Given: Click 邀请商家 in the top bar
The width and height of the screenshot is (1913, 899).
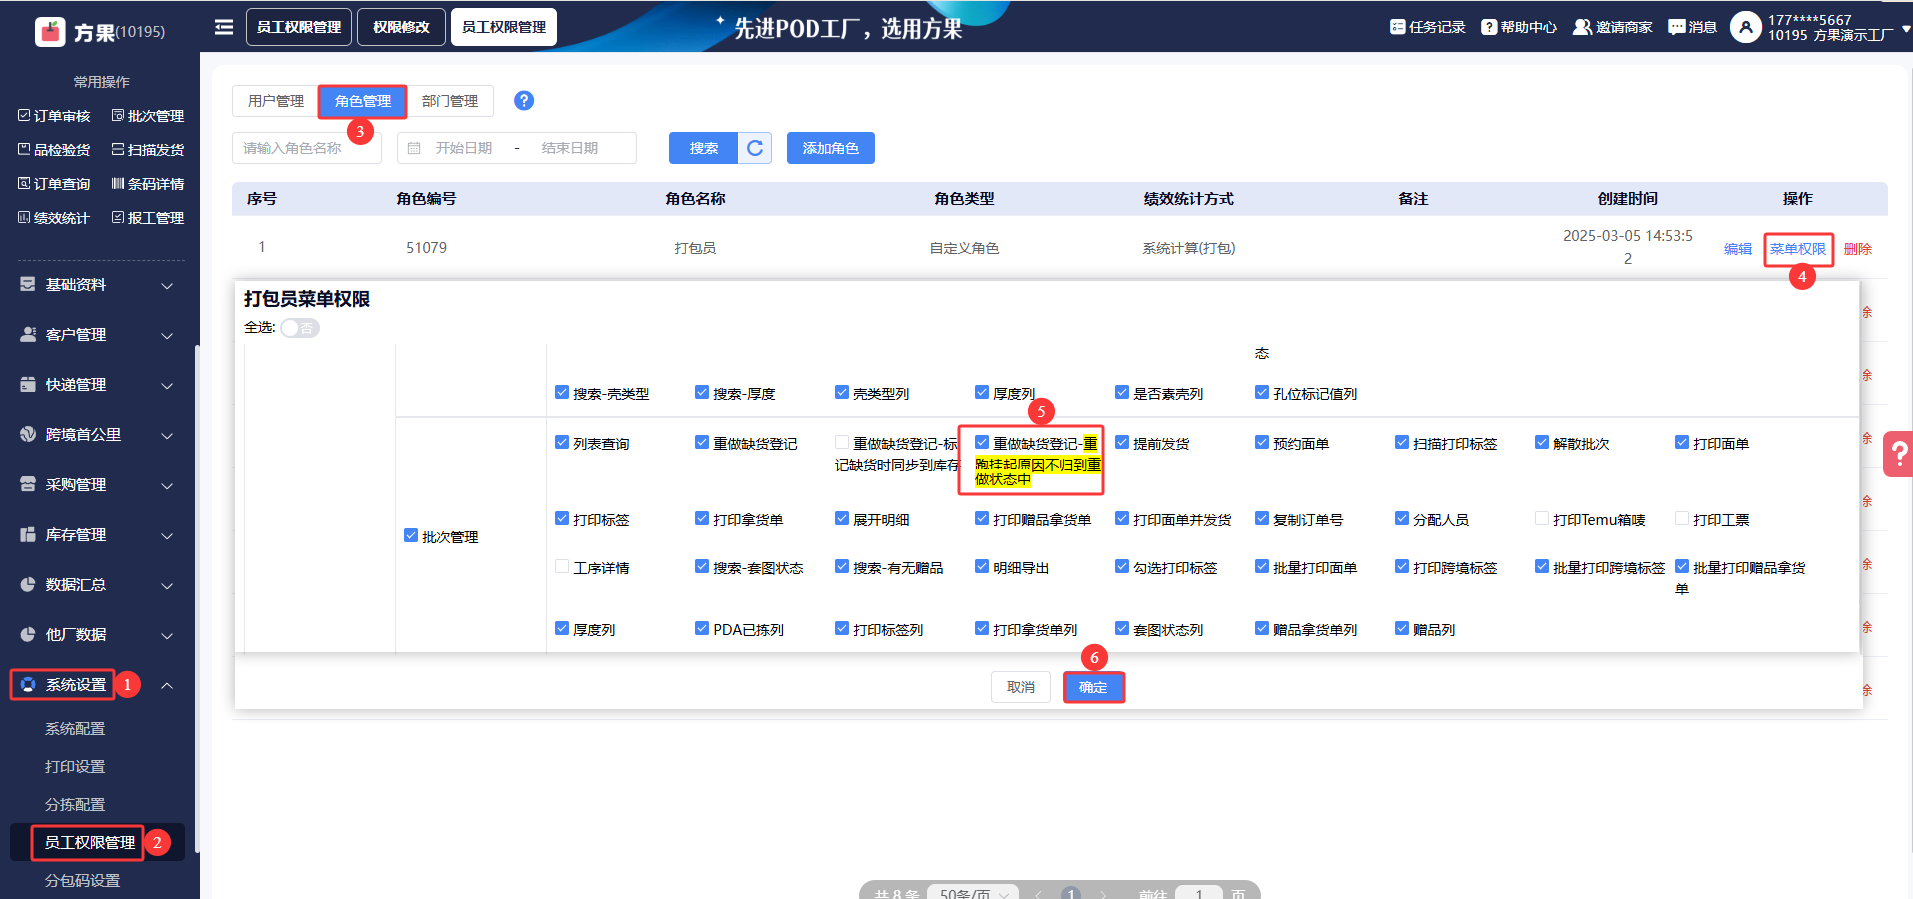Looking at the screenshot, I should pos(1612,27).
